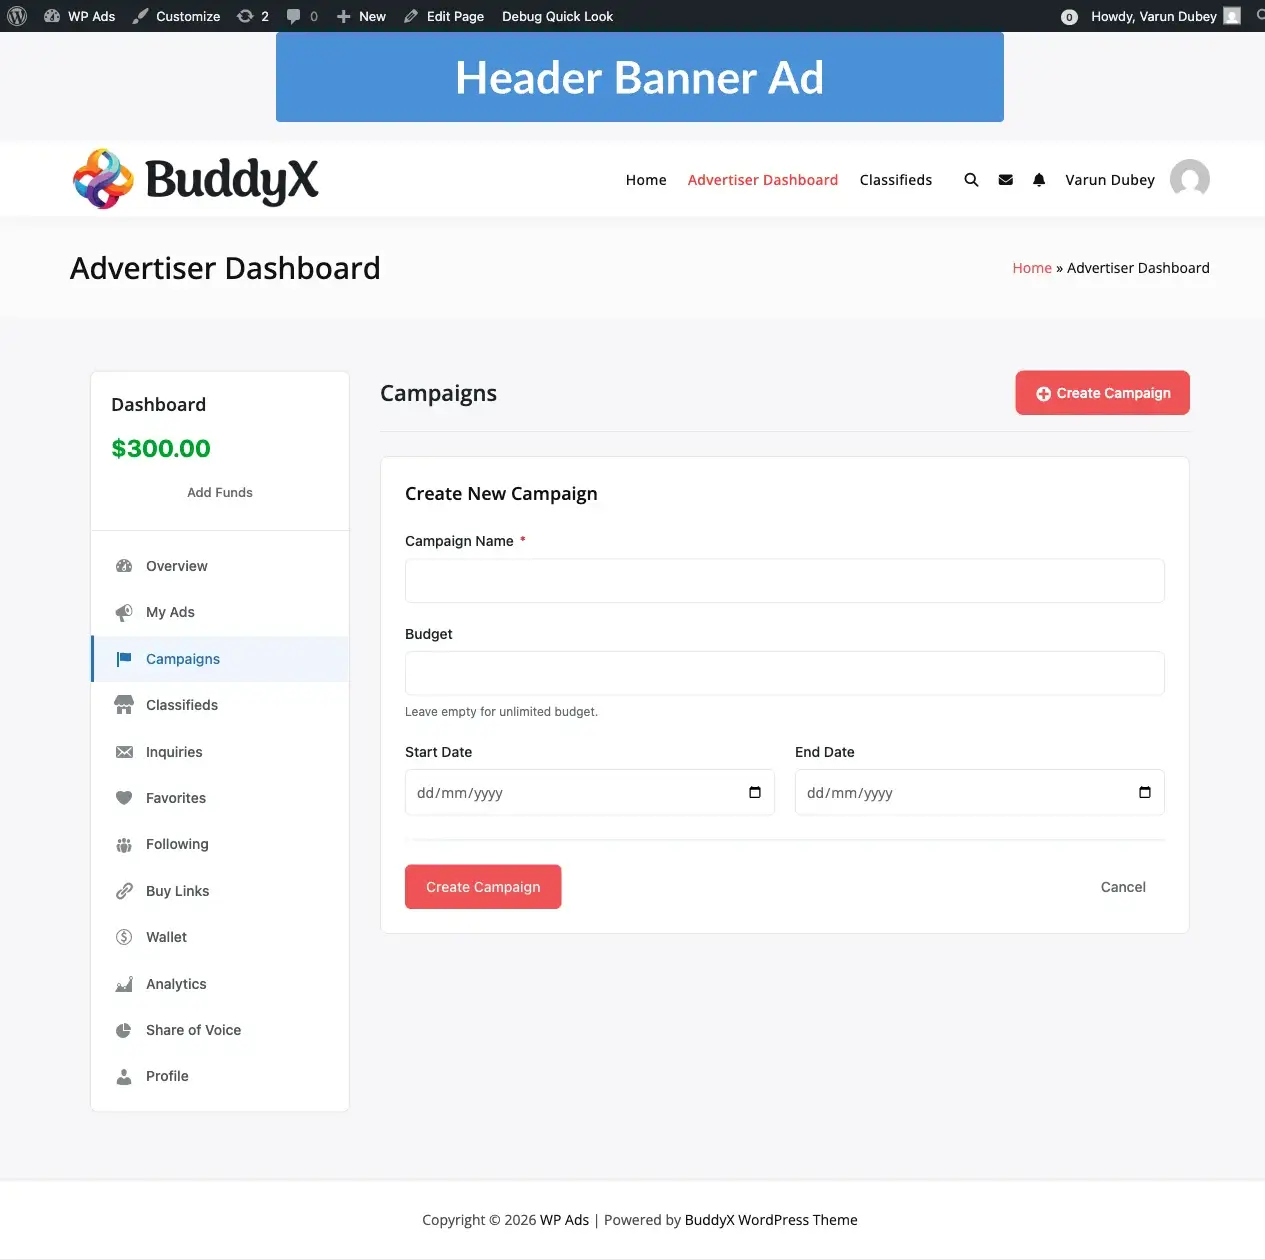Click the Start Date dd/mm/yyyy field
Screen dimensions: 1265x1260
tap(590, 793)
